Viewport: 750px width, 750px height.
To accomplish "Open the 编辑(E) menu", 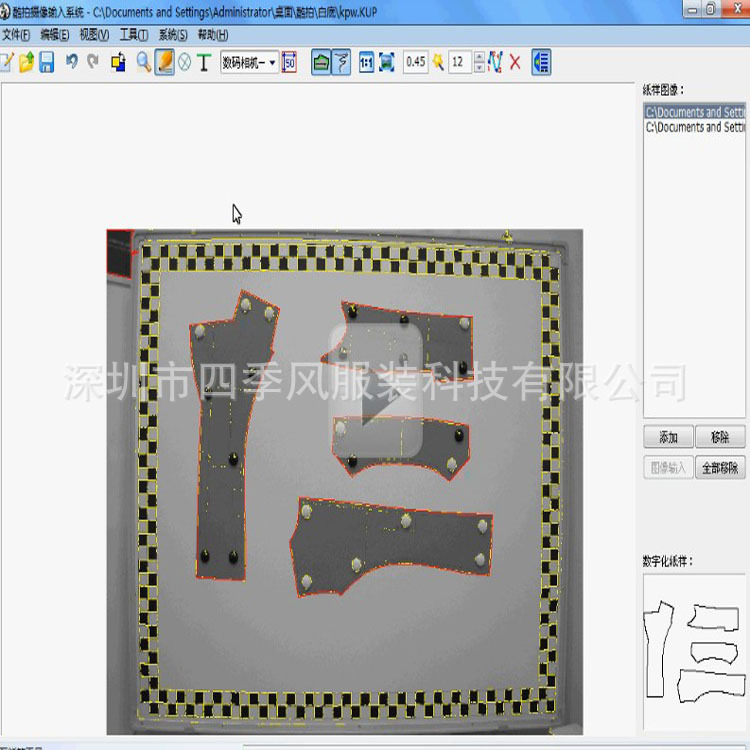I will 55,35.
